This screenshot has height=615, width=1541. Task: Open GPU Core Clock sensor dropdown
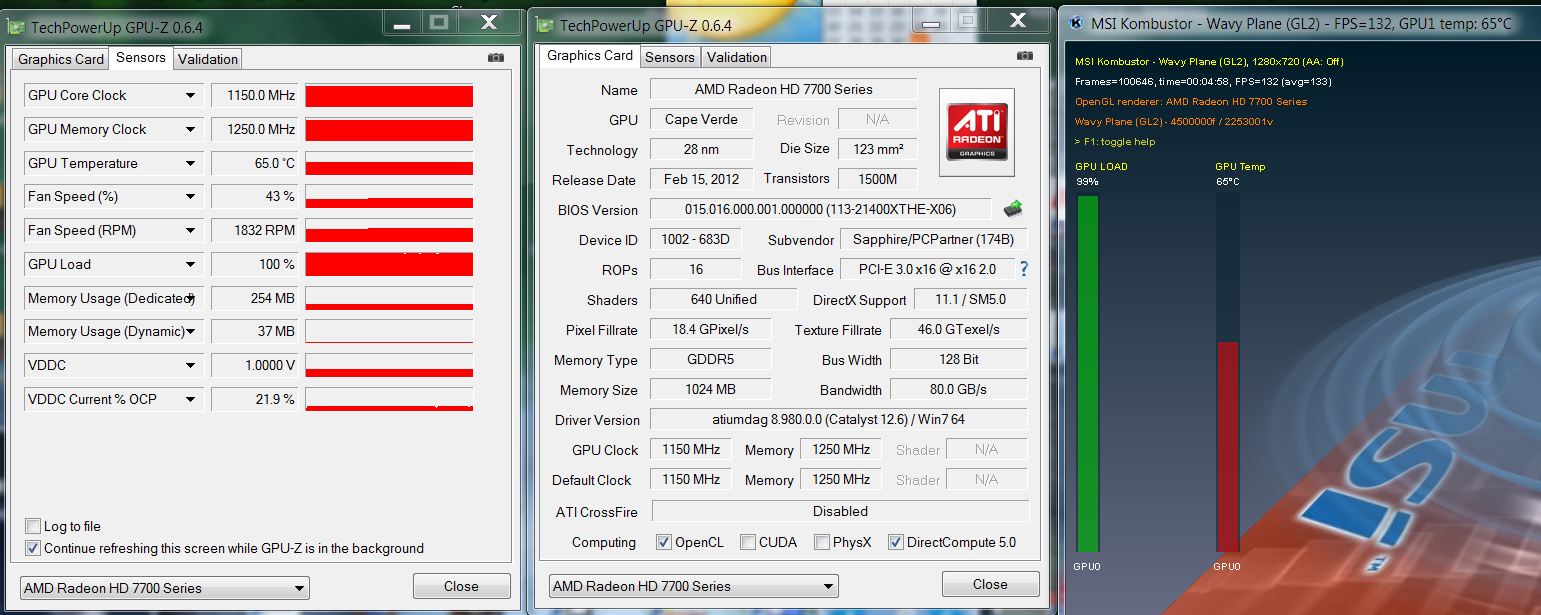point(190,96)
